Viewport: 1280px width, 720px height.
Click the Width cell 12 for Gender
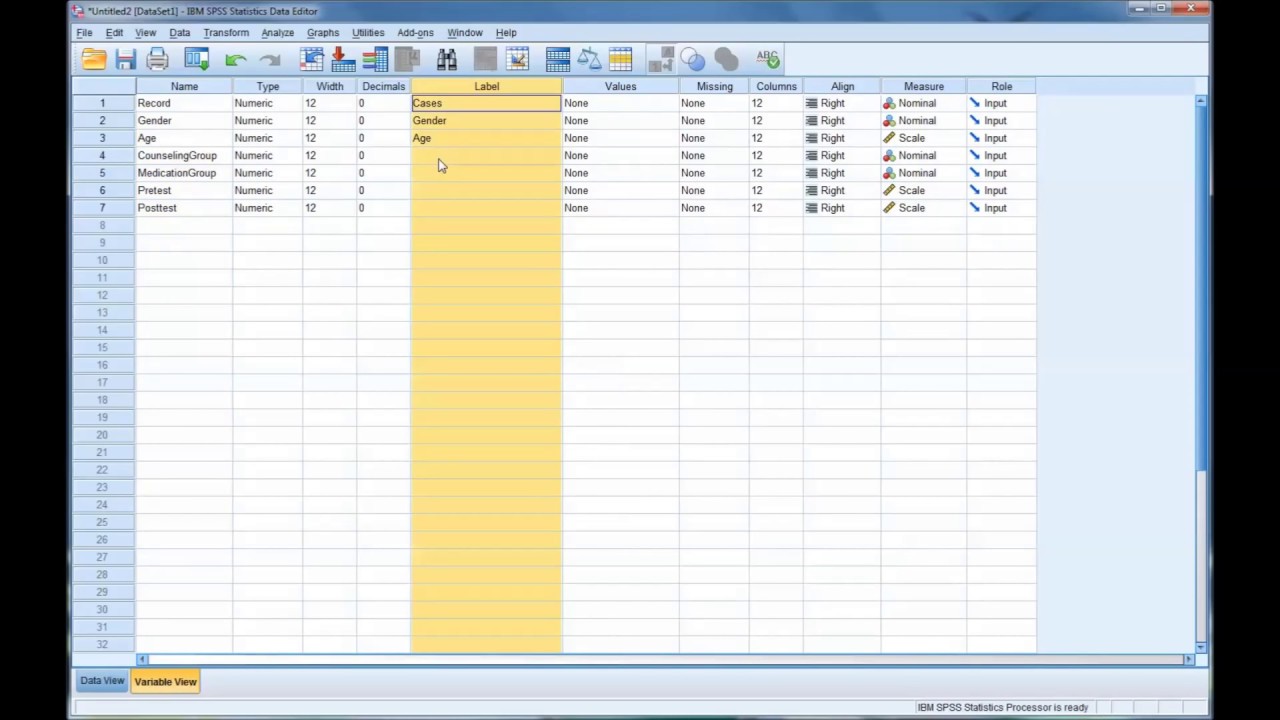pos(329,120)
